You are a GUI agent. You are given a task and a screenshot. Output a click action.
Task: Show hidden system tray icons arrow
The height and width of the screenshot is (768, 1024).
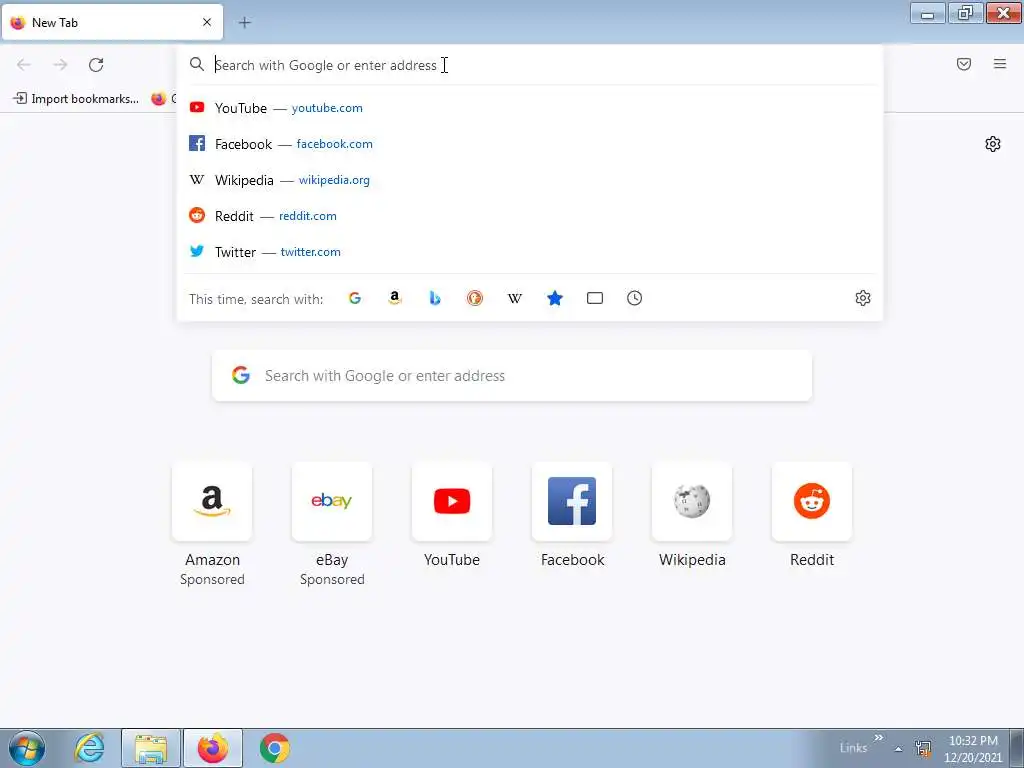[899, 749]
